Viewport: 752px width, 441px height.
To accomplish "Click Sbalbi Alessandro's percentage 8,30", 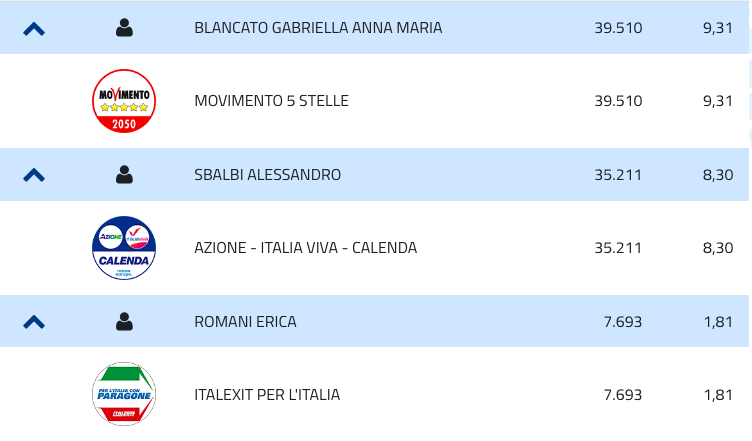I will click(718, 175).
